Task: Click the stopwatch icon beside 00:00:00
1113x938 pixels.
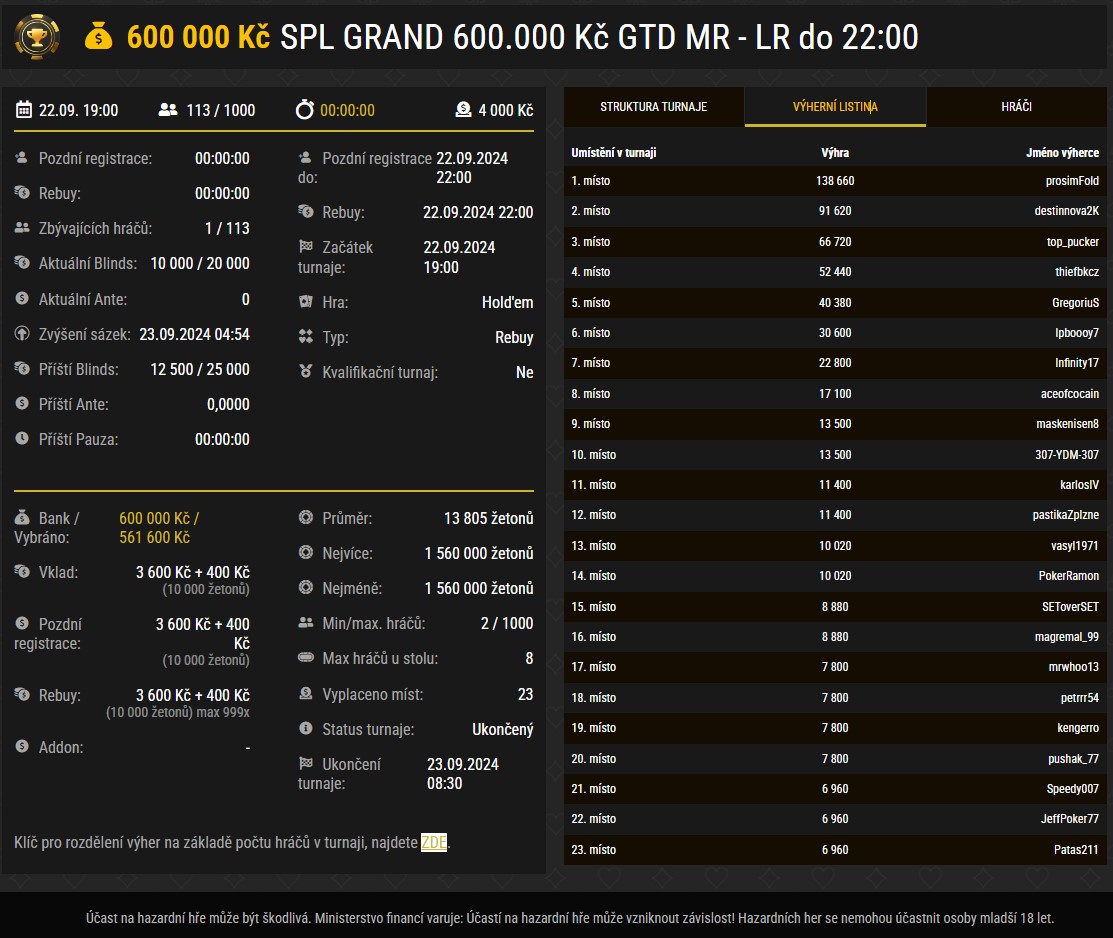Action: coord(305,110)
